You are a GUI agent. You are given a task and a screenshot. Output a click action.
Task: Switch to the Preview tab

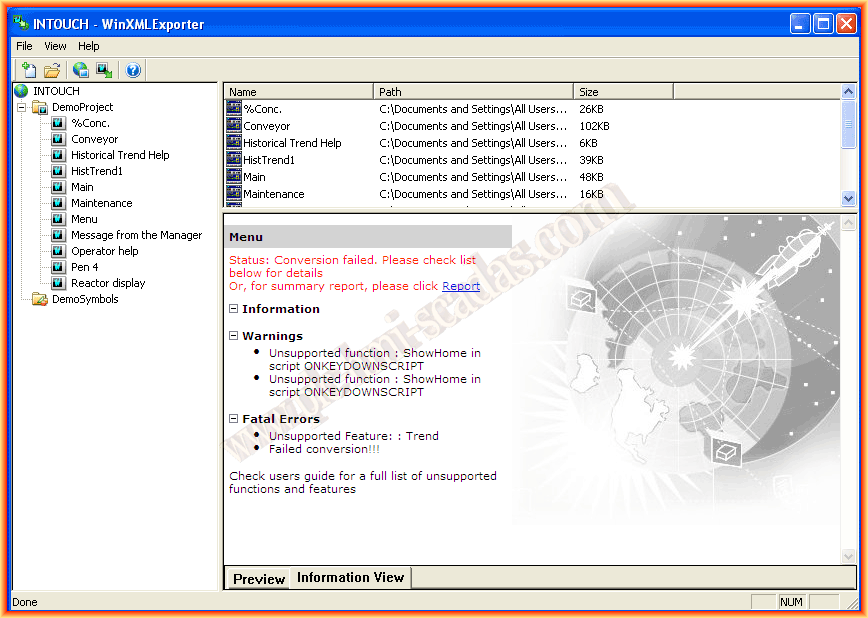pyautogui.click(x=258, y=579)
